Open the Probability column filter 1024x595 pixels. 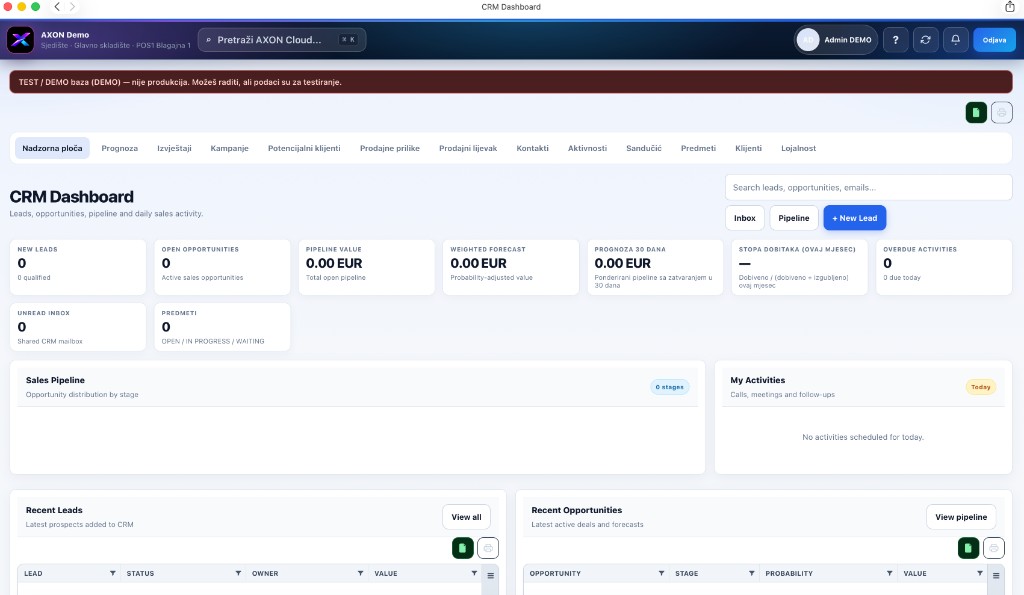889,573
